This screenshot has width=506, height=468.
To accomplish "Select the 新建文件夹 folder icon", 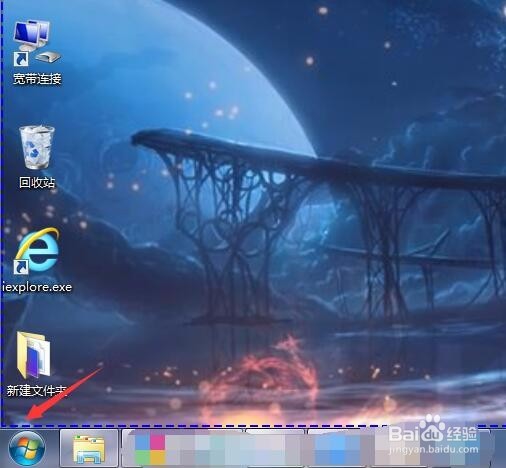I will (x=34, y=355).
